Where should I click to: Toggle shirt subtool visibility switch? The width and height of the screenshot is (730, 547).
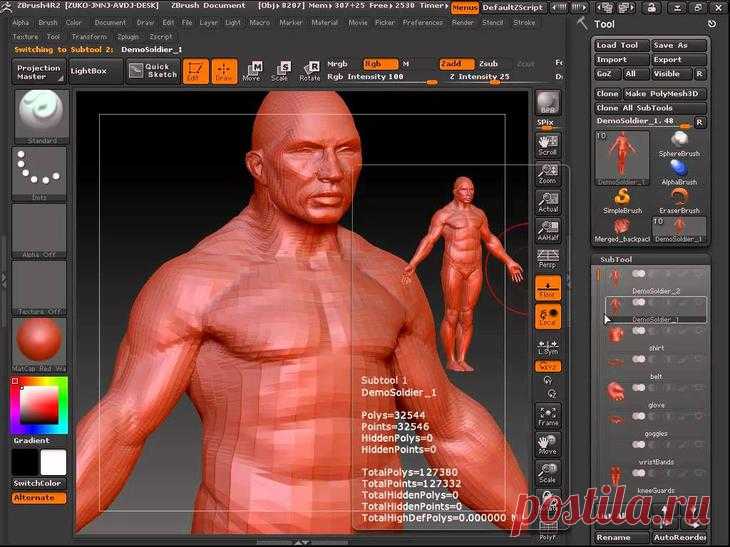[638, 331]
